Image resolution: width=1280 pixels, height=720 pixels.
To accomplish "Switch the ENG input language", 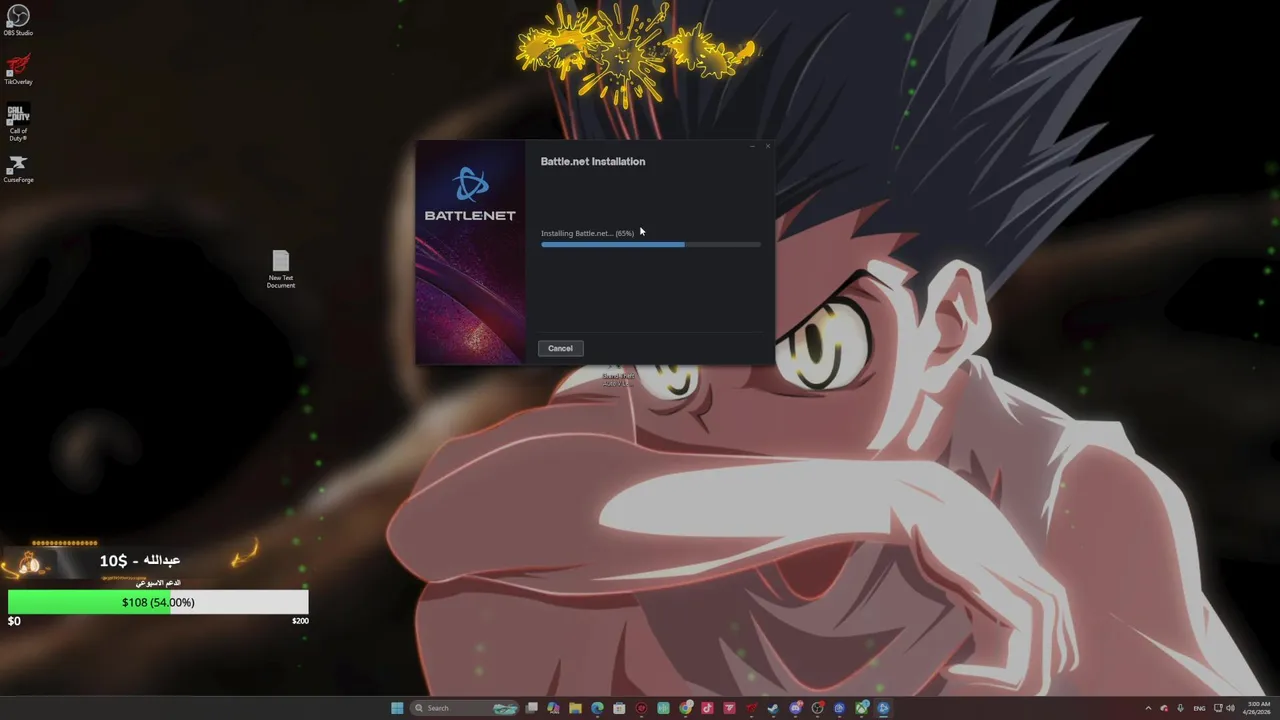I will pos(1199,708).
